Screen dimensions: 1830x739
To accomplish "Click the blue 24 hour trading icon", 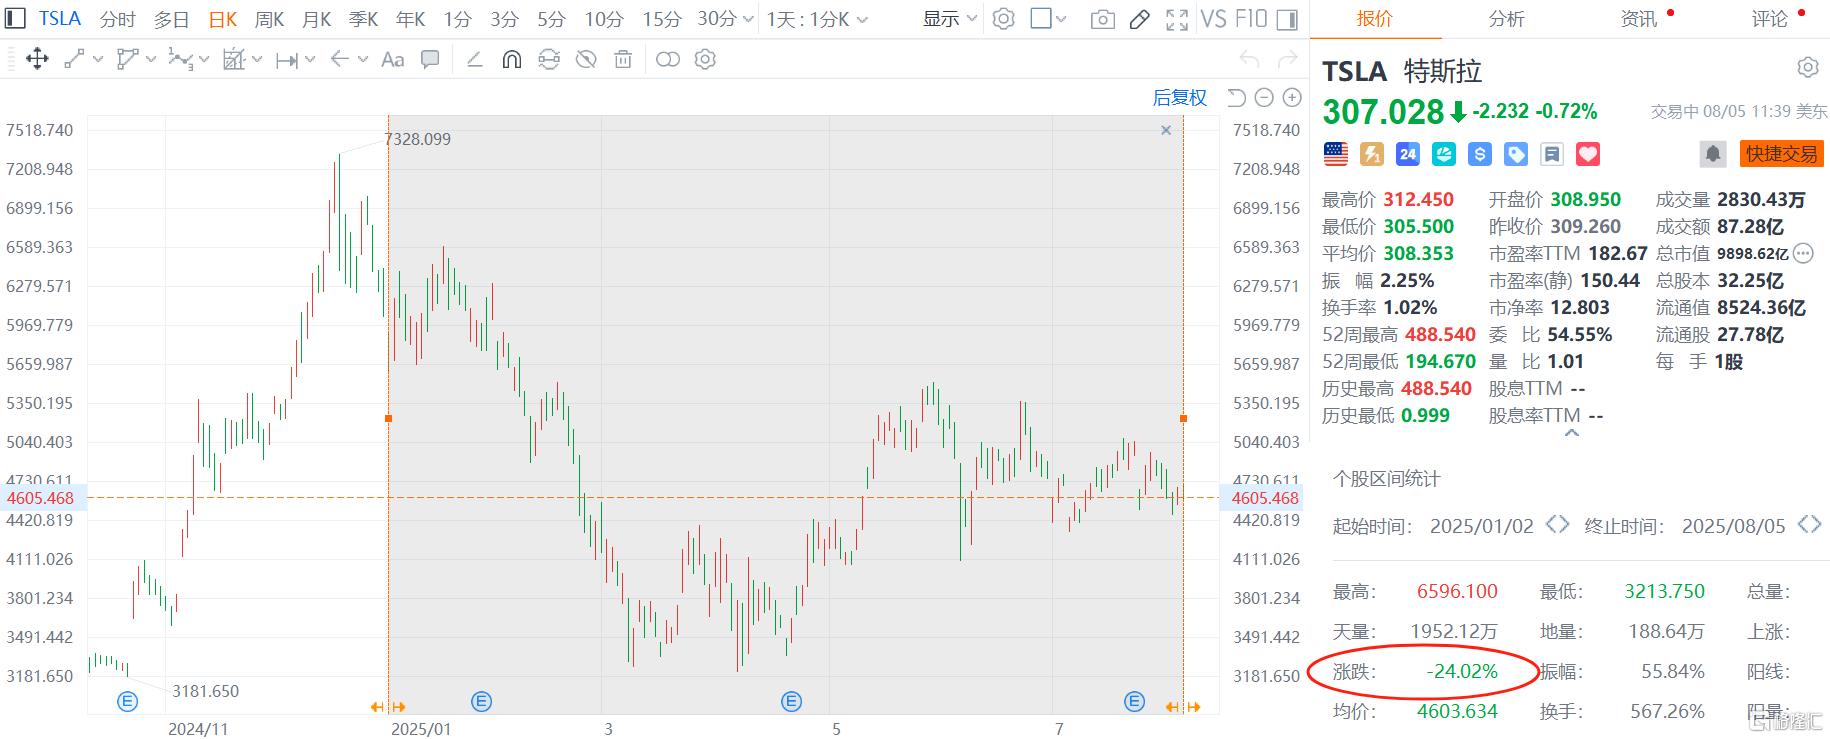I will click(x=1408, y=154).
